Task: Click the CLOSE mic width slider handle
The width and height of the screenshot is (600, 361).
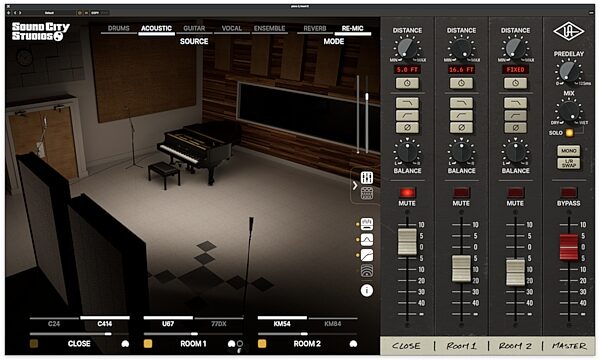Action: pos(108,334)
